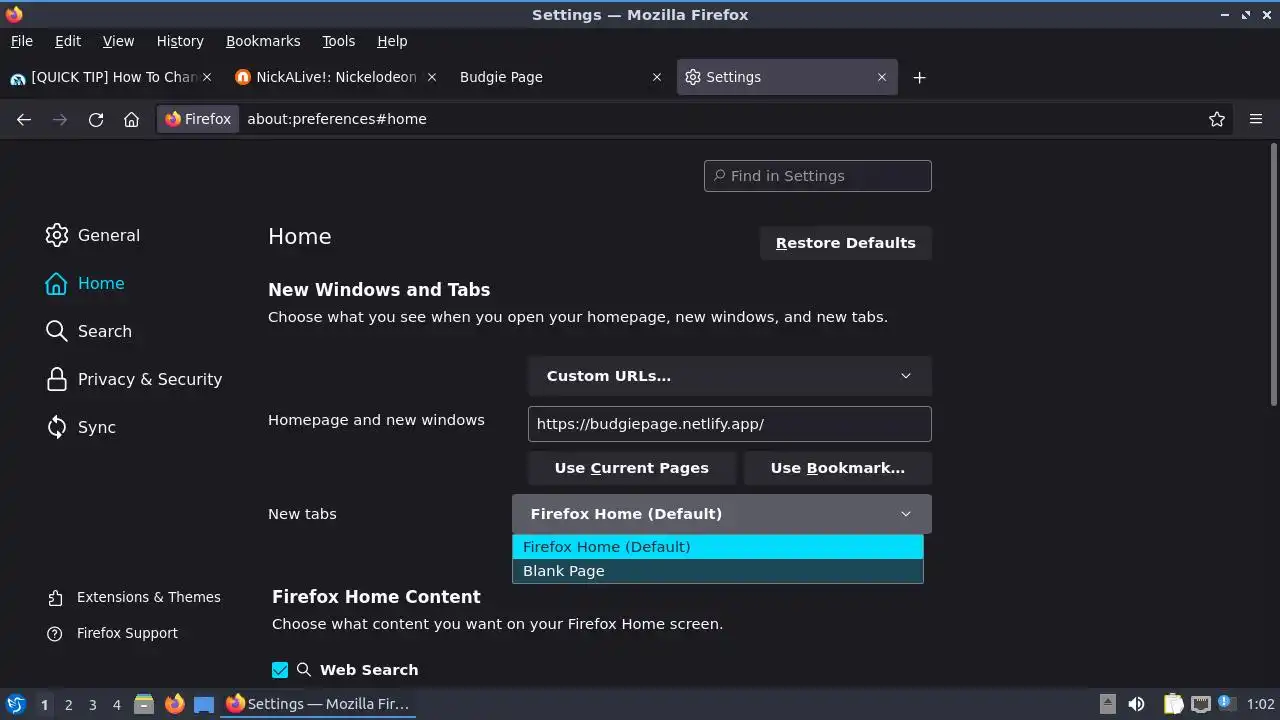Click the reload page icon
This screenshot has height=720, width=1280.
pyautogui.click(x=96, y=119)
